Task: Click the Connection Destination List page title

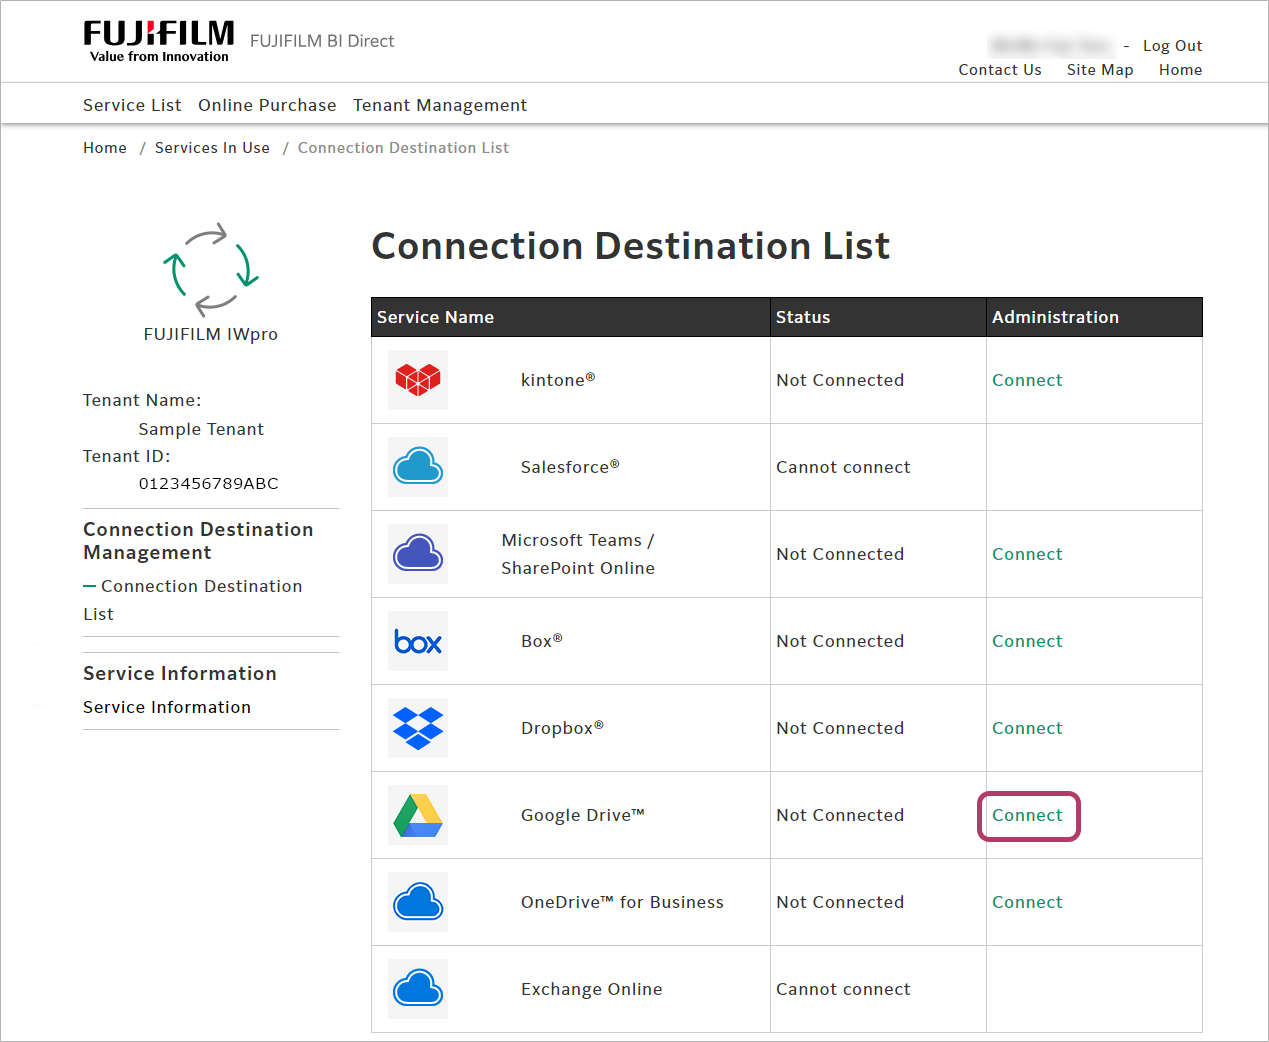Action: [x=631, y=246]
